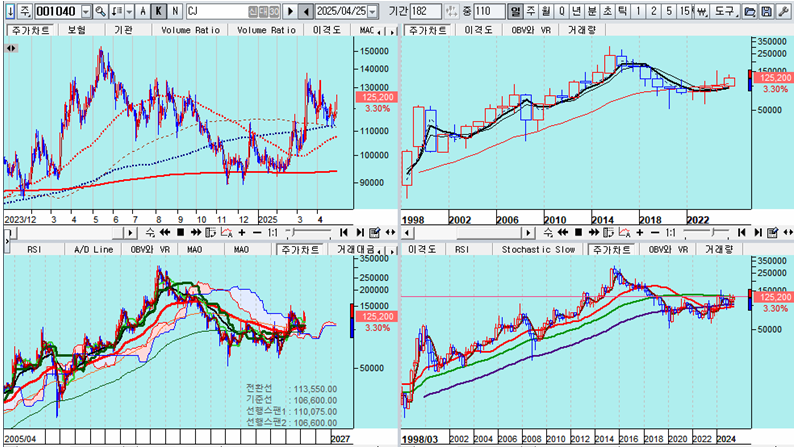Open the wrench settings icon
The image size is (796, 448).
pyautogui.click(x=783, y=11)
